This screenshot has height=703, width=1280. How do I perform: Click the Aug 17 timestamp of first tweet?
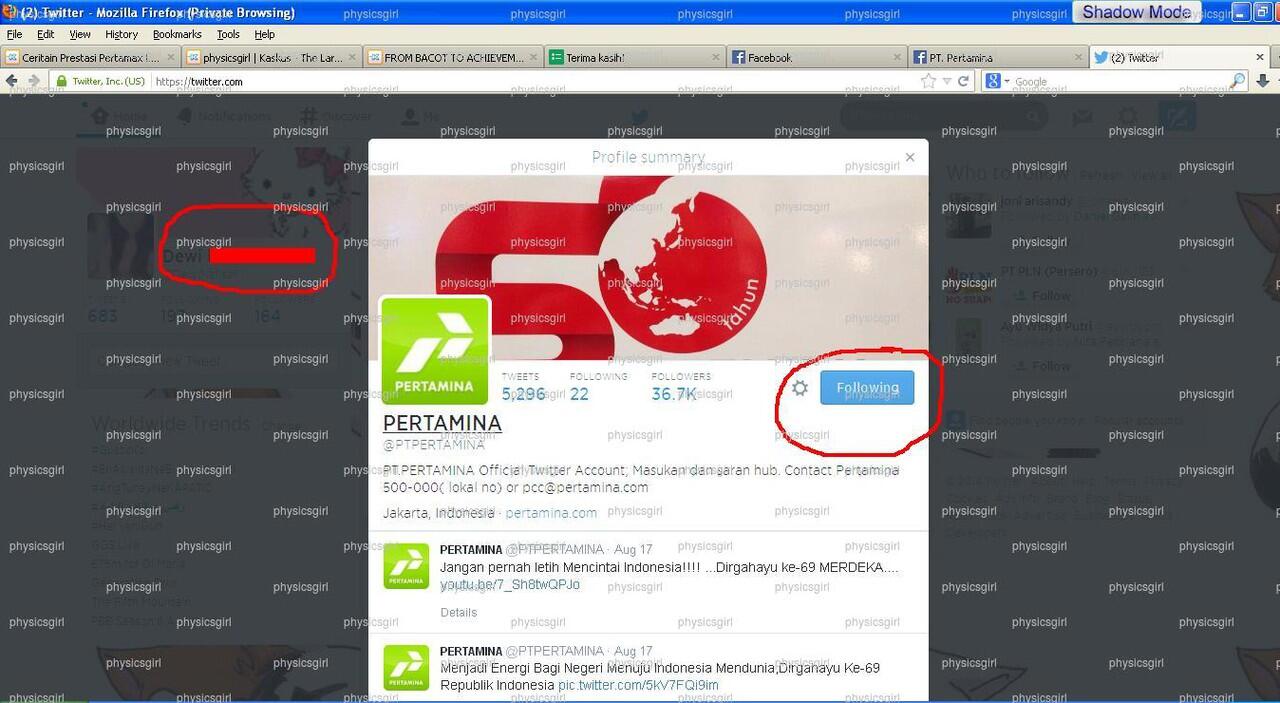pos(633,550)
